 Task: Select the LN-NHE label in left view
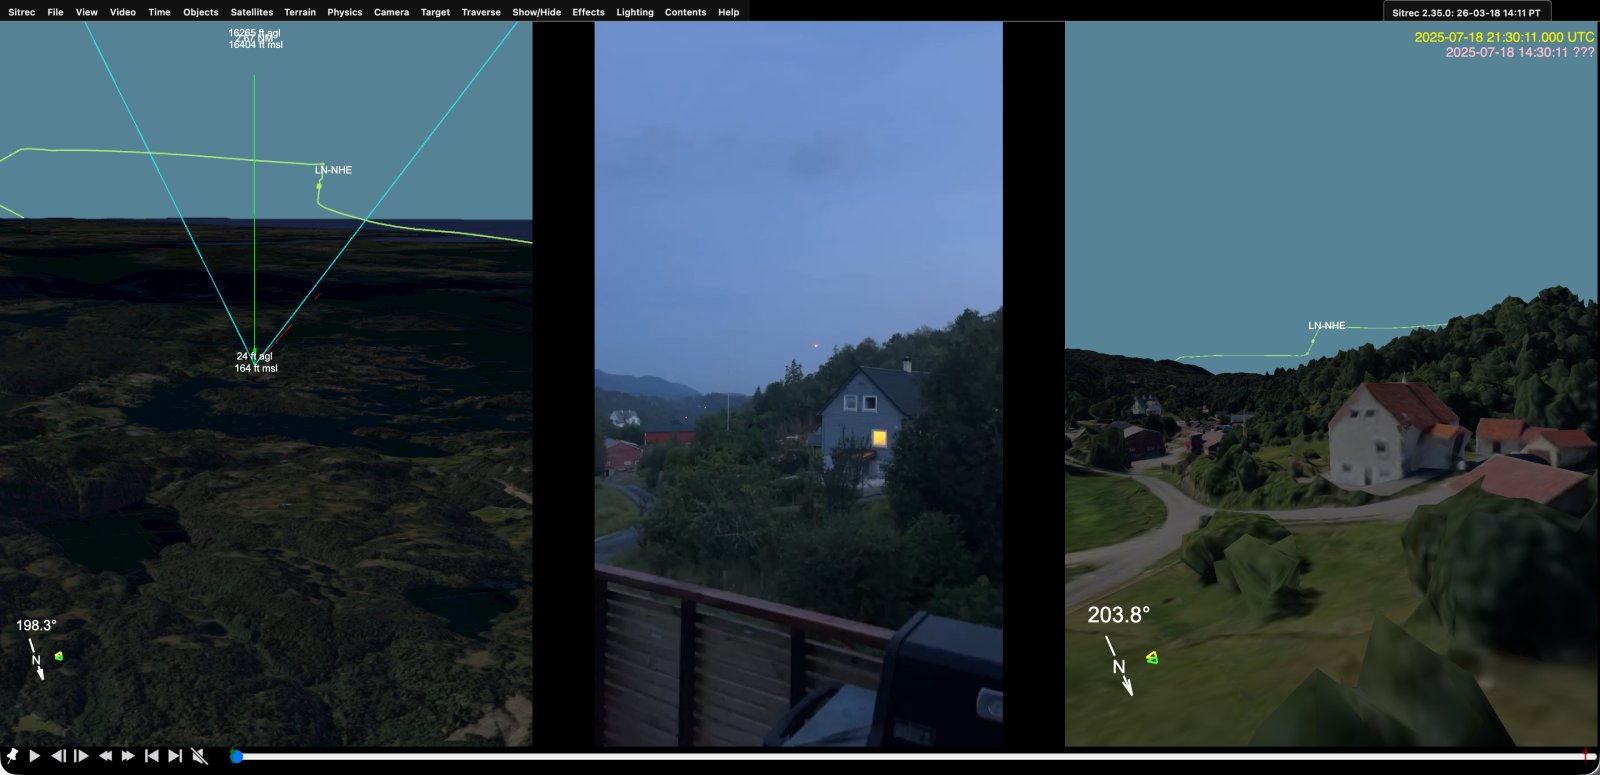333,170
